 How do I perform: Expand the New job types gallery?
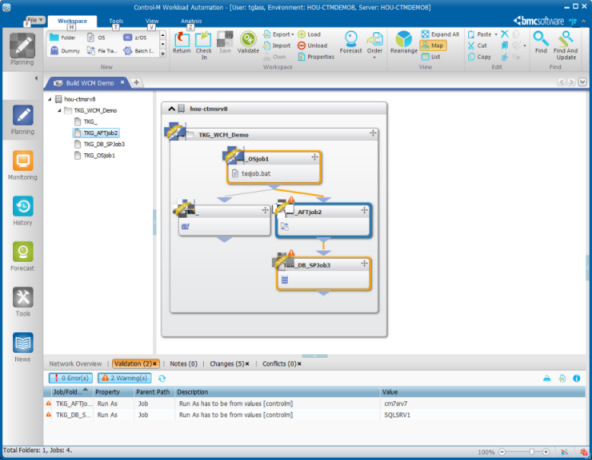pos(163,54)
